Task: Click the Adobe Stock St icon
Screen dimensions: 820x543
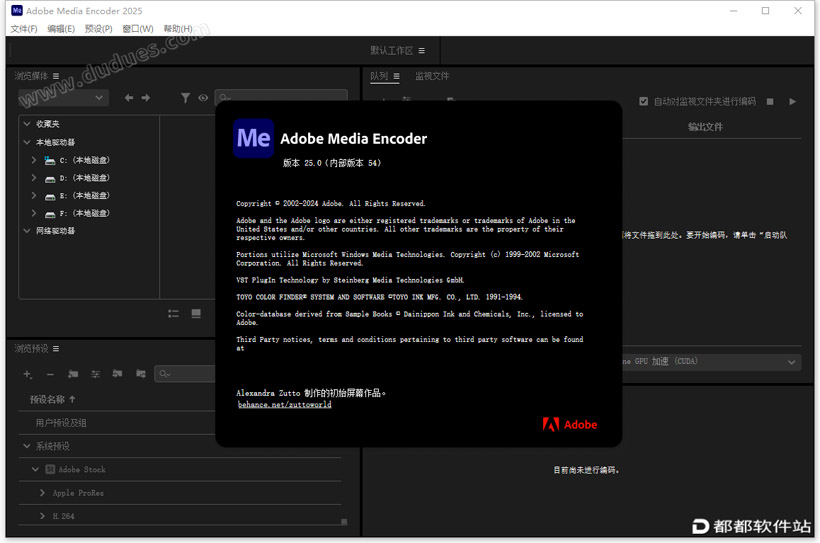Action: [50, 469]
